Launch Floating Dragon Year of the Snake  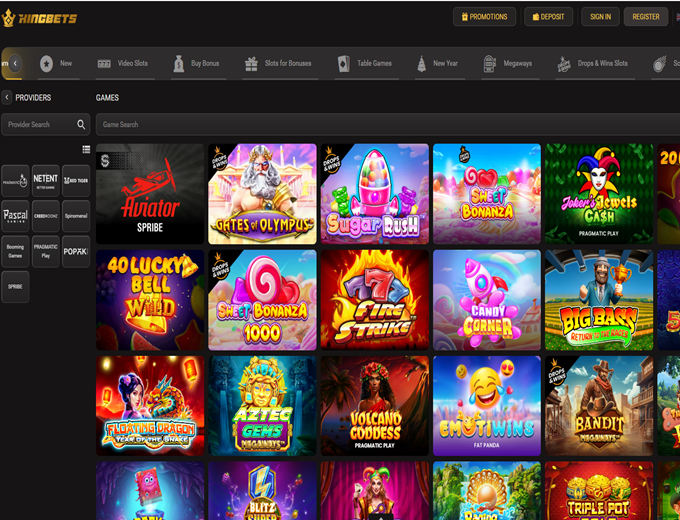tap(150, 406)
